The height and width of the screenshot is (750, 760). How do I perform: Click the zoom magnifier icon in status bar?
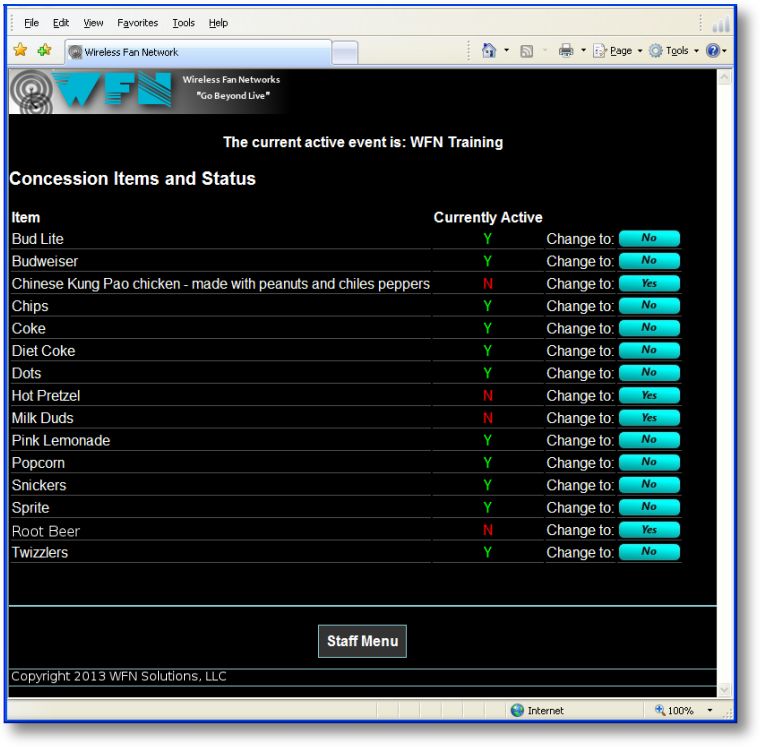660,710
